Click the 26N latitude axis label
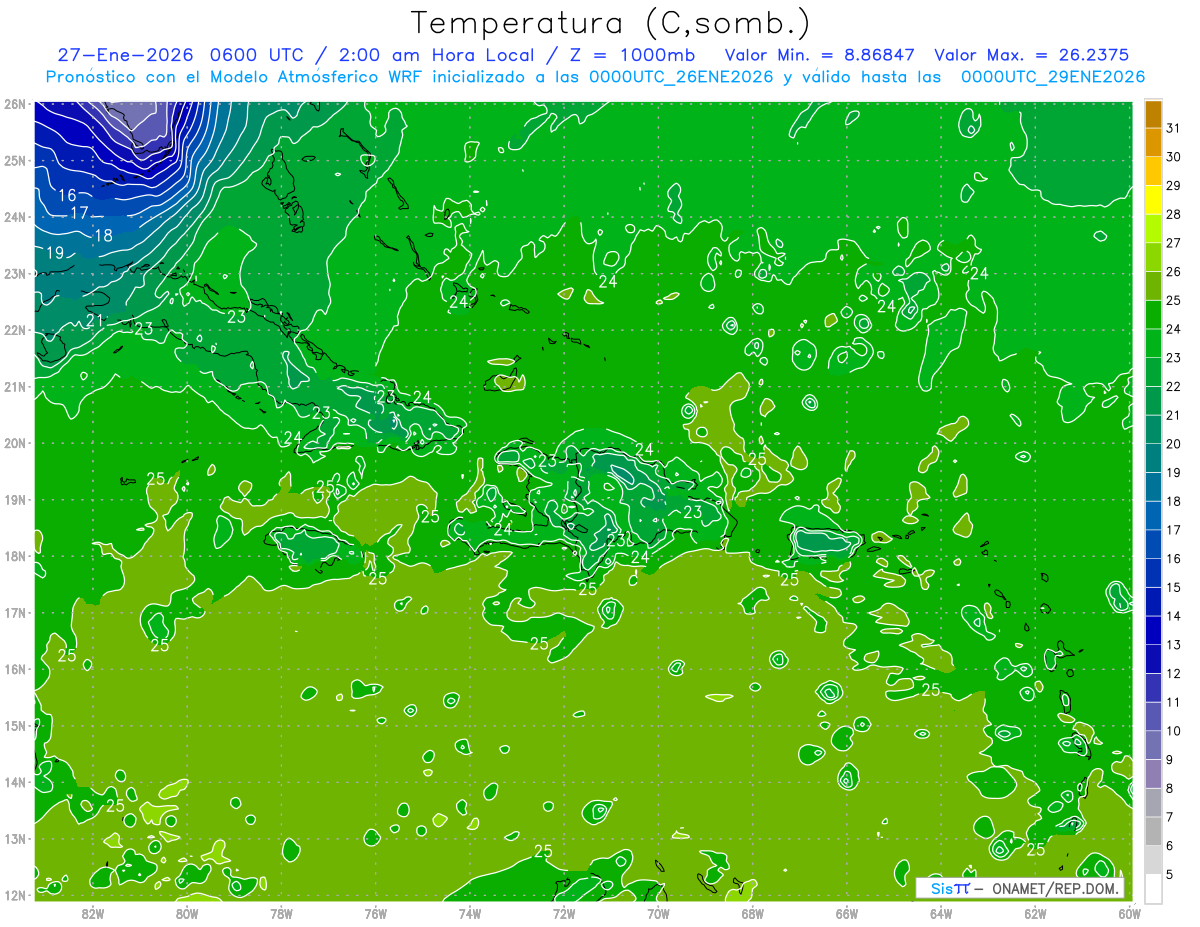 [x=14, y=104]
